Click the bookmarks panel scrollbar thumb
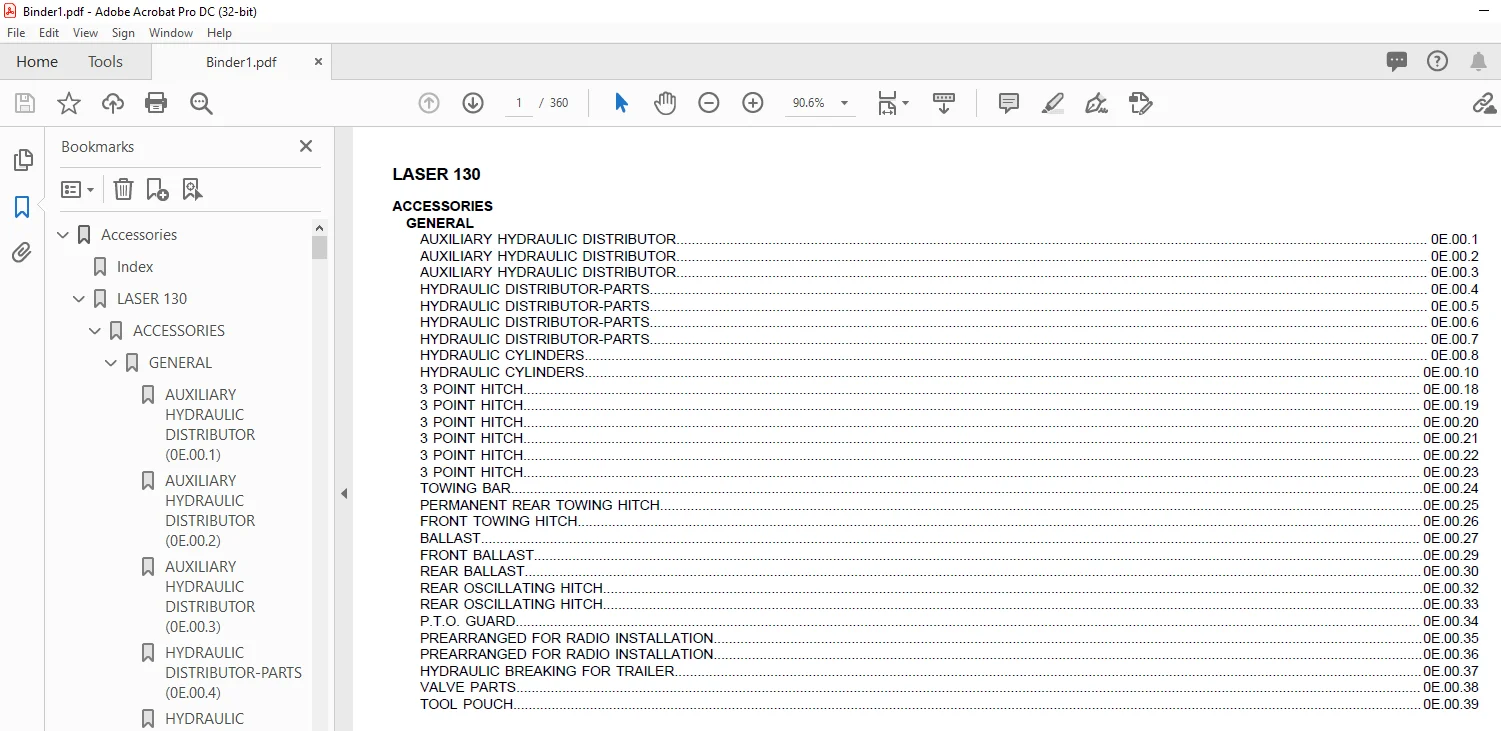This screenshot has width=1501, height=731. (320, 247)
